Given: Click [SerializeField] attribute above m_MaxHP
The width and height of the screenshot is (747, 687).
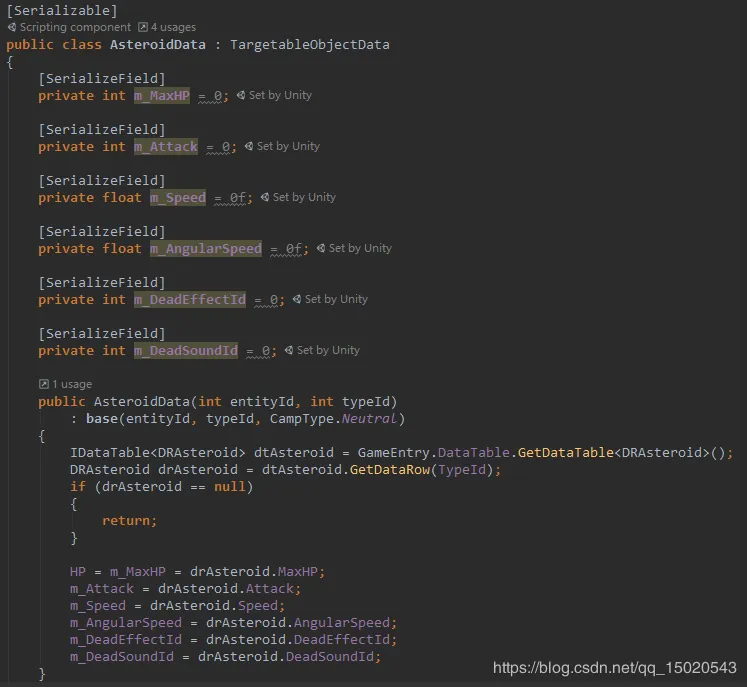Looking at the screenshot, I should pyautogui.click(x=102, y=79).
